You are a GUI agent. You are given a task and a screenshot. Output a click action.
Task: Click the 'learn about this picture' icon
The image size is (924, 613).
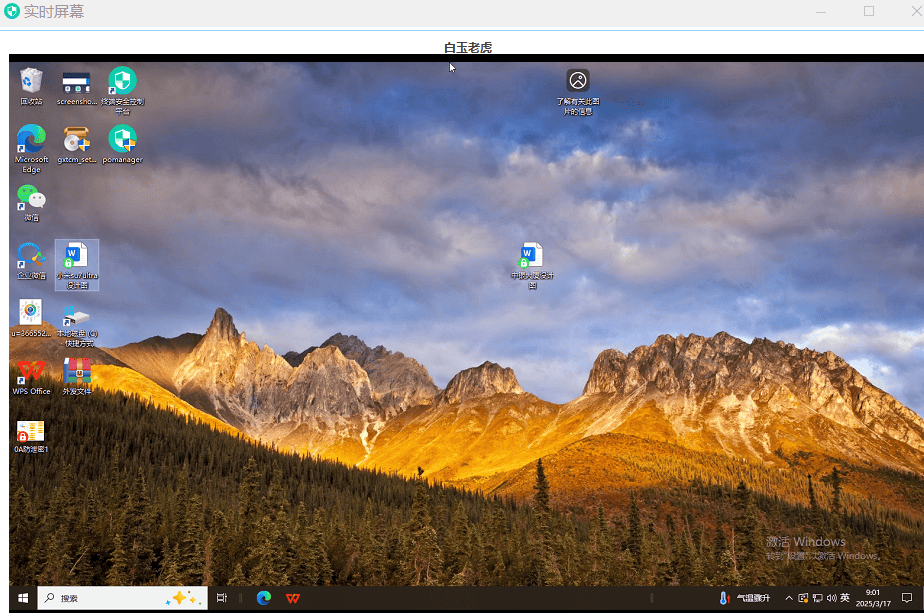click(577, 81)
